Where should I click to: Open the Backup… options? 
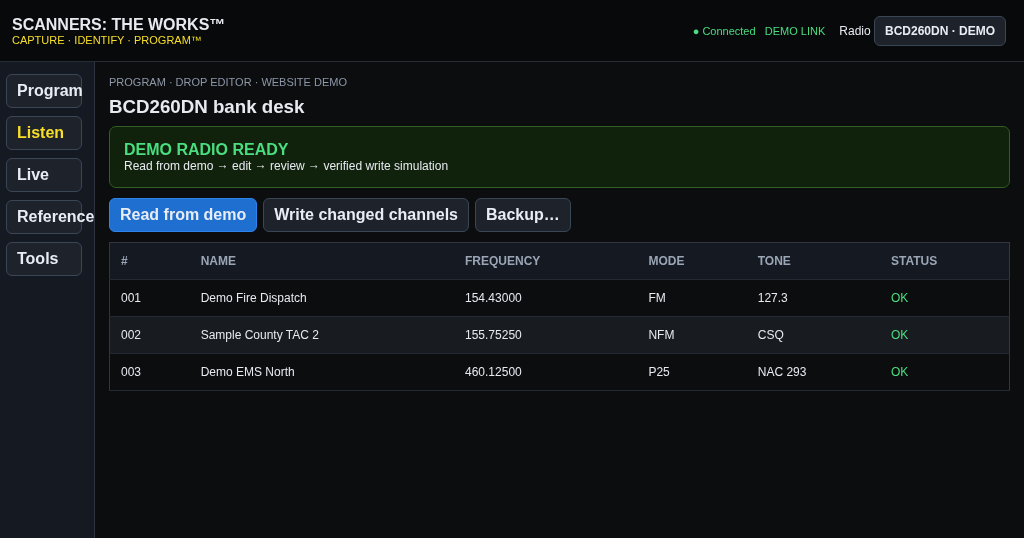point(522,215)
